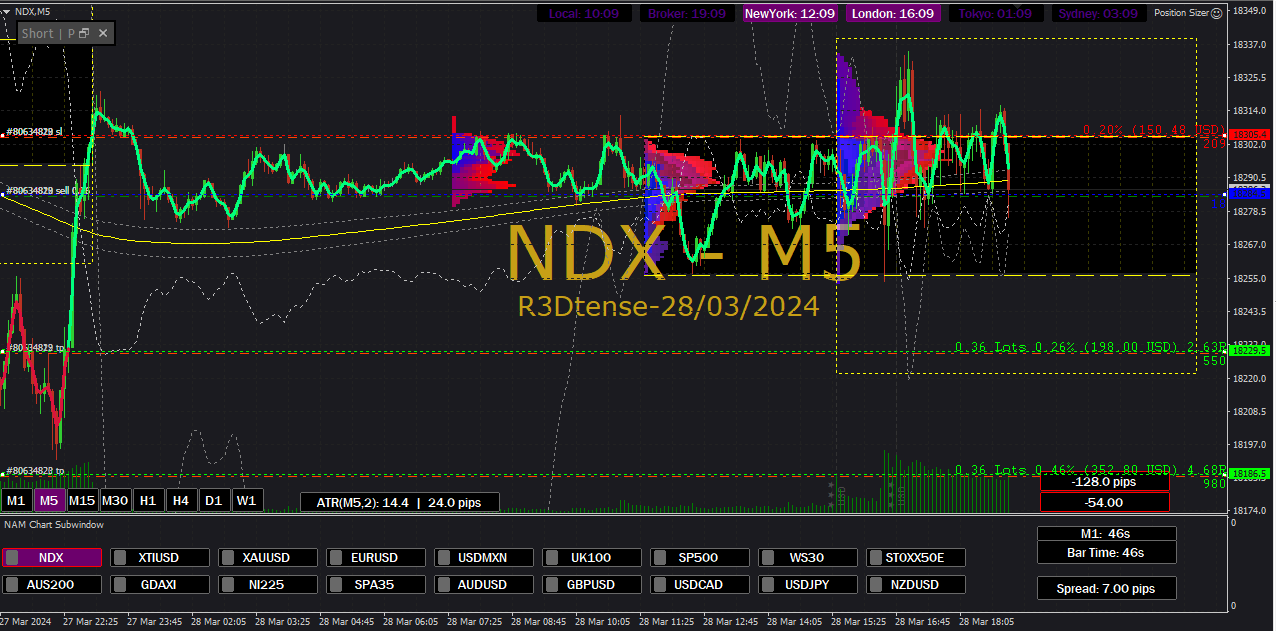
Task: Click the NewYork 12:09 session clock
Action: 790,13
